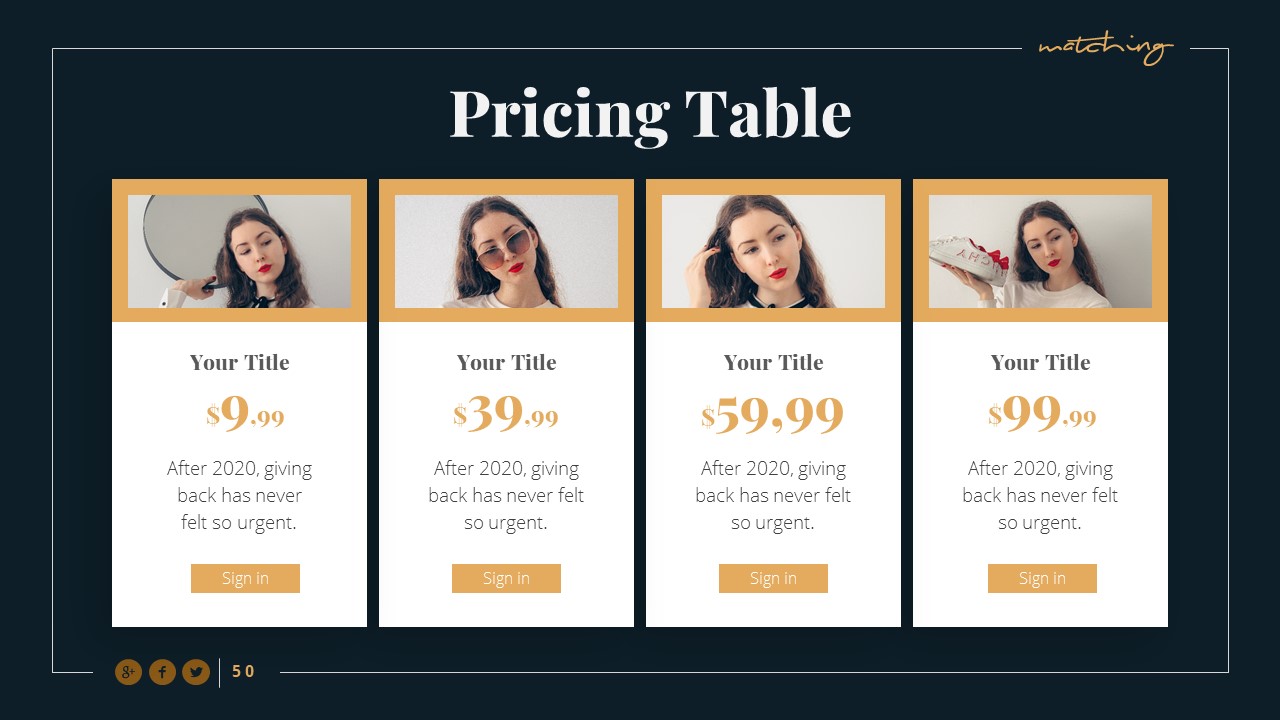Click the Facebook social icon

(x=162, y=672)
